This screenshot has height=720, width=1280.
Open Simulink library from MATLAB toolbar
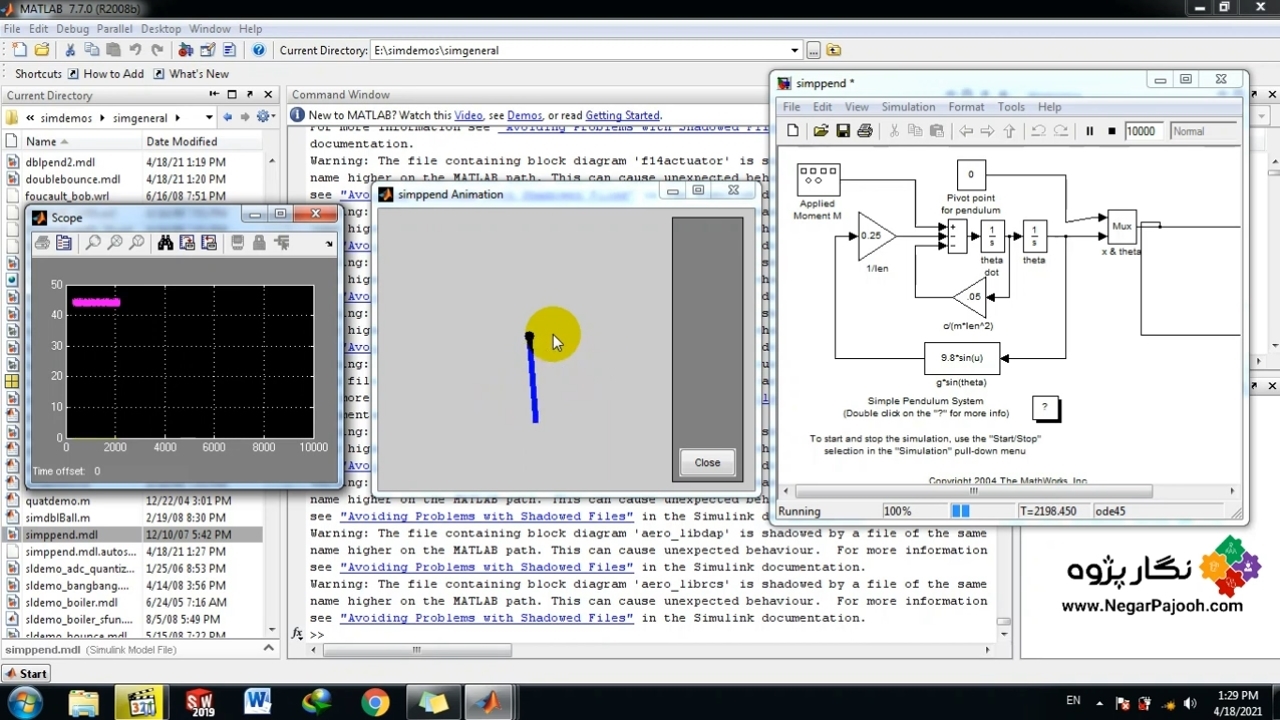point(185,50)
